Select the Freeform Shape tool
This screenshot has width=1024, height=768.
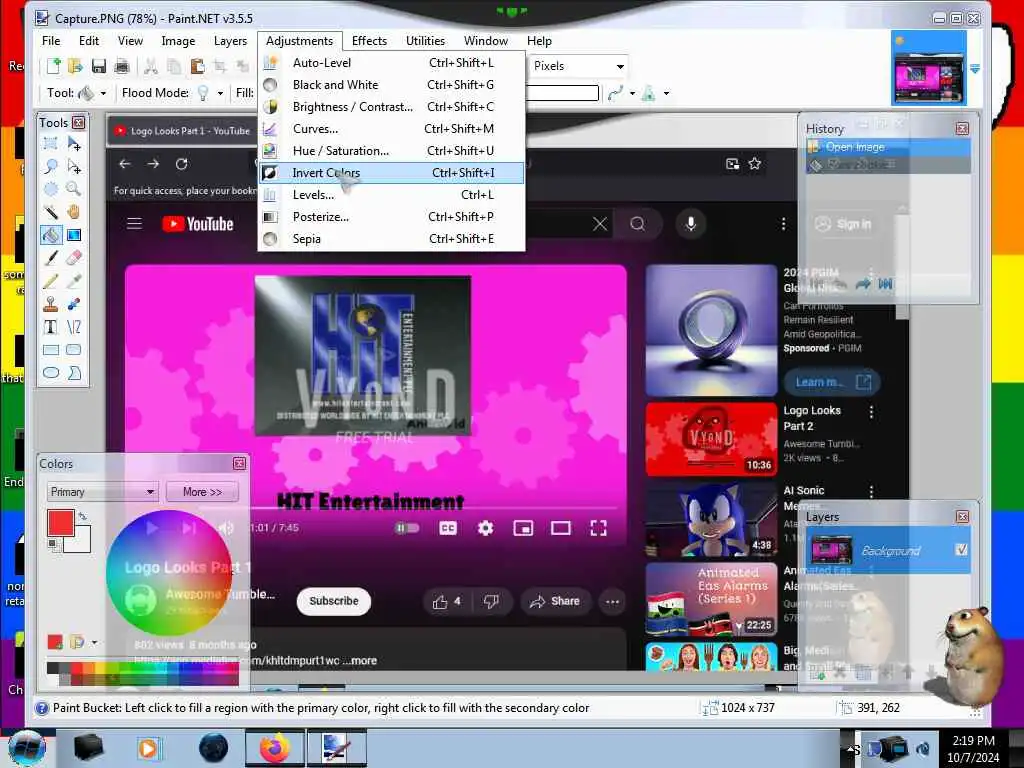click(74, 372)
